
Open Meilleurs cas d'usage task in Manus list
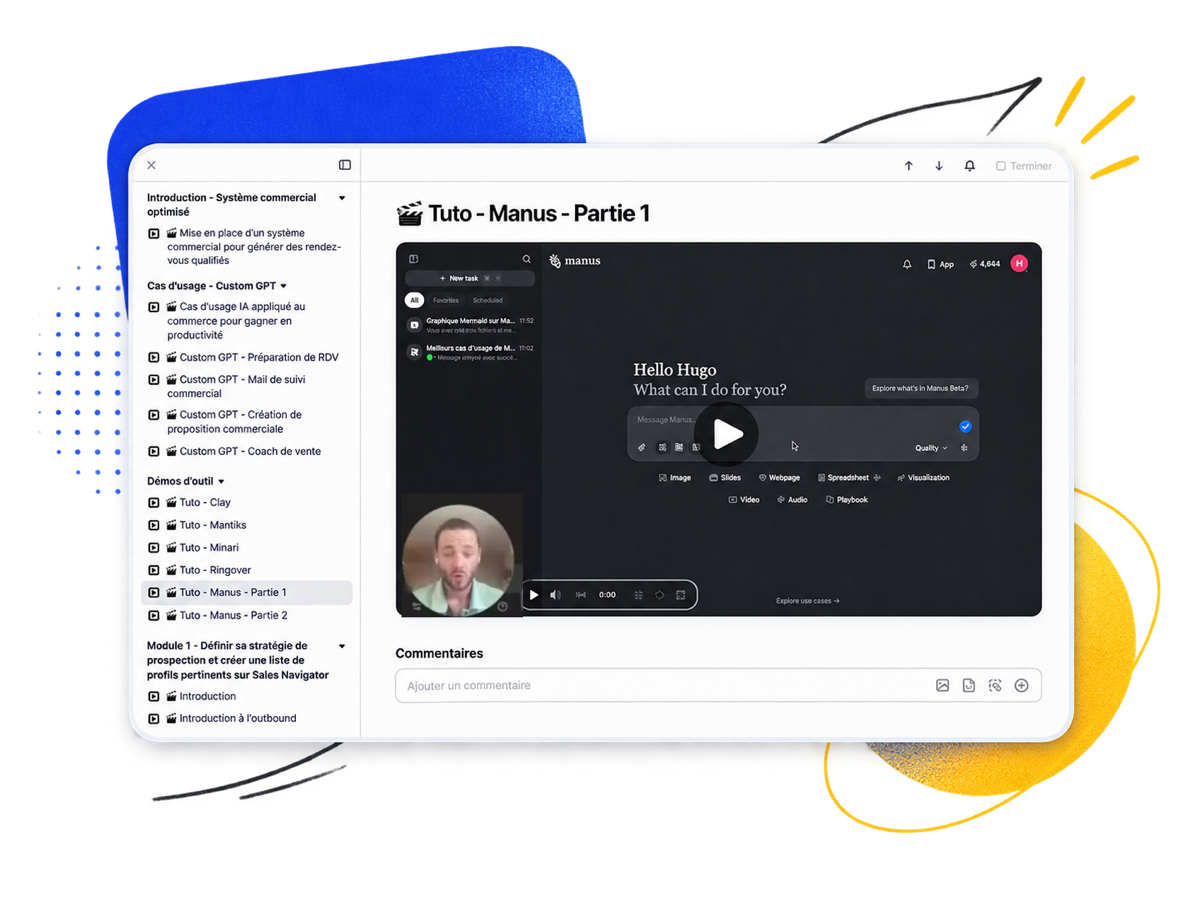point(470,352)
